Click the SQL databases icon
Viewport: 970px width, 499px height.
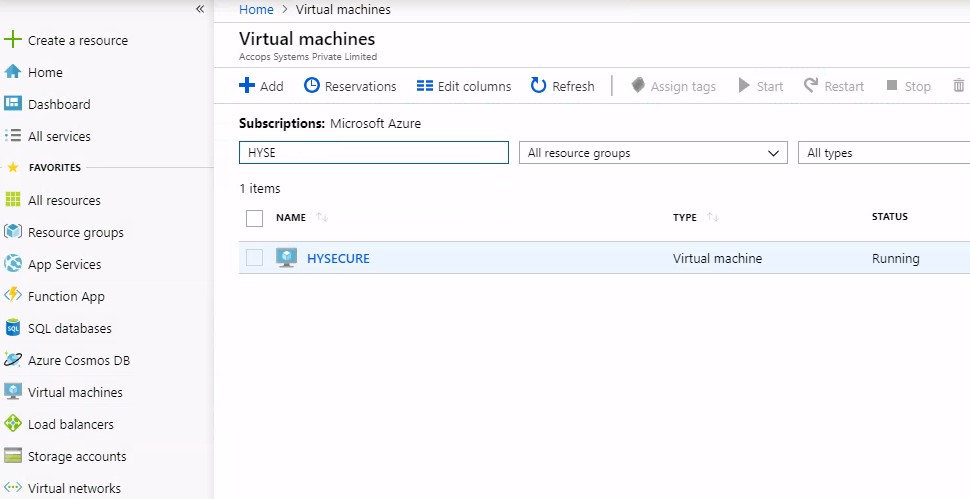point(12,328)
